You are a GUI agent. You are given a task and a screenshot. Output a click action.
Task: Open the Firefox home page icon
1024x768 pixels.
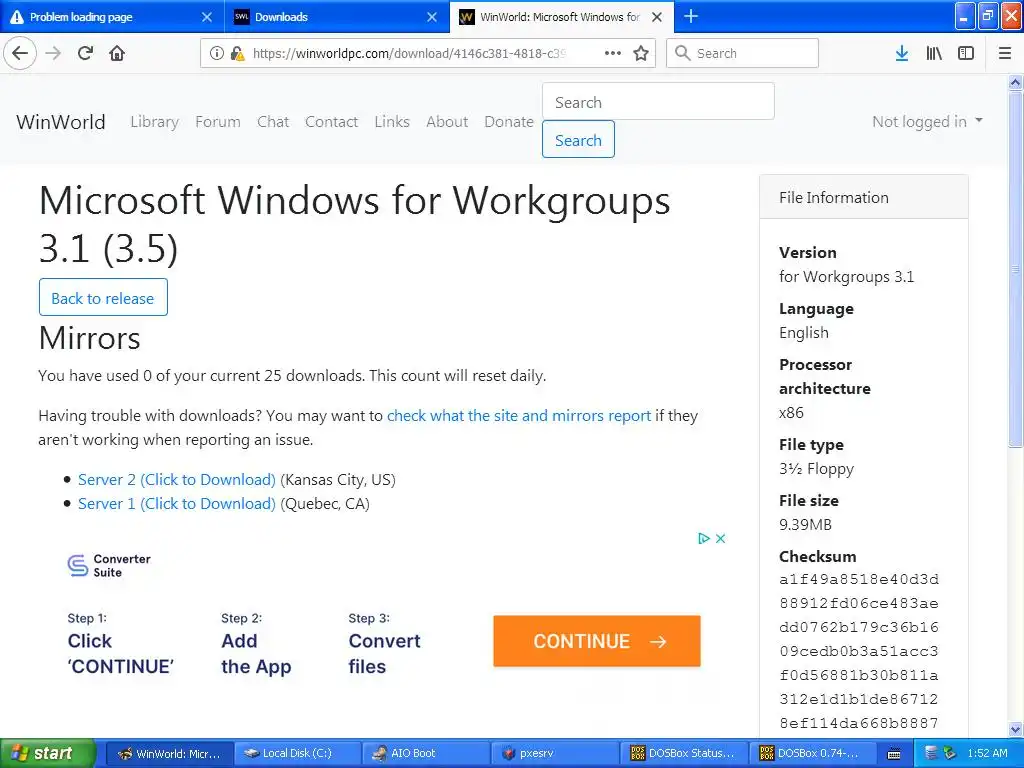click(117, 54)
